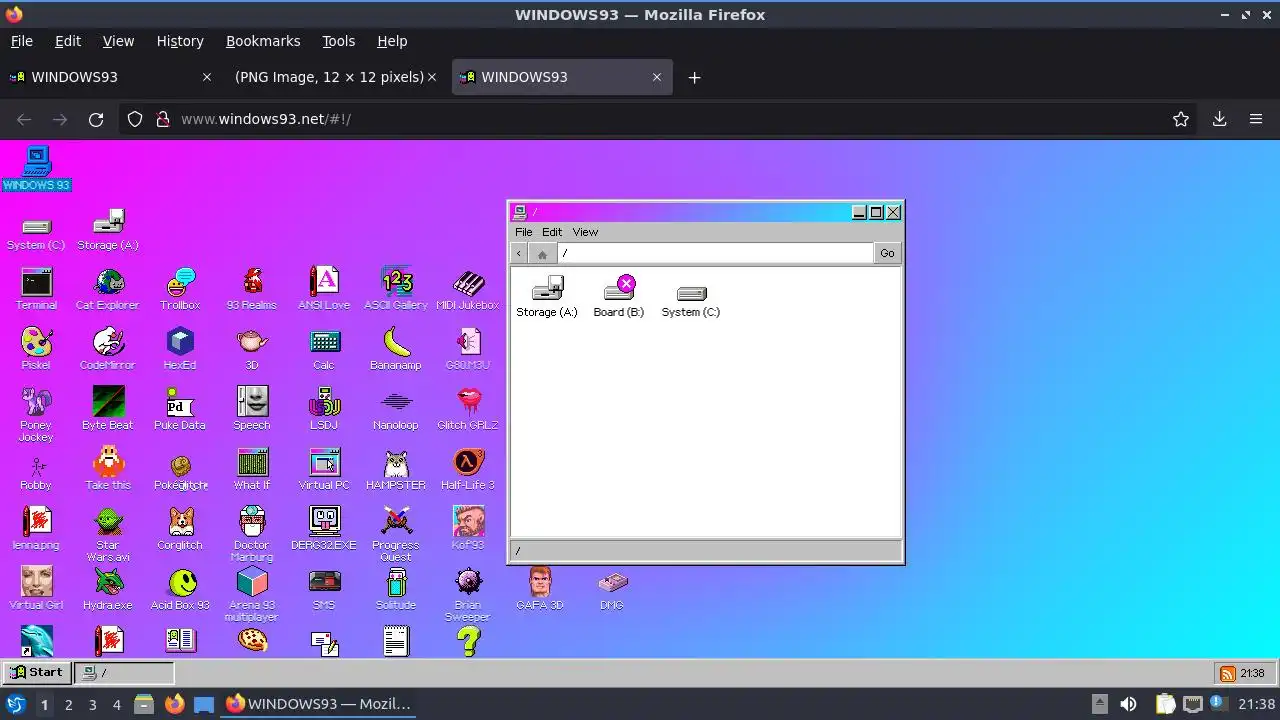Open the explorer window's Edit menu
Image resolution: width=1280 pixels, height=720 pixels.
552,232
